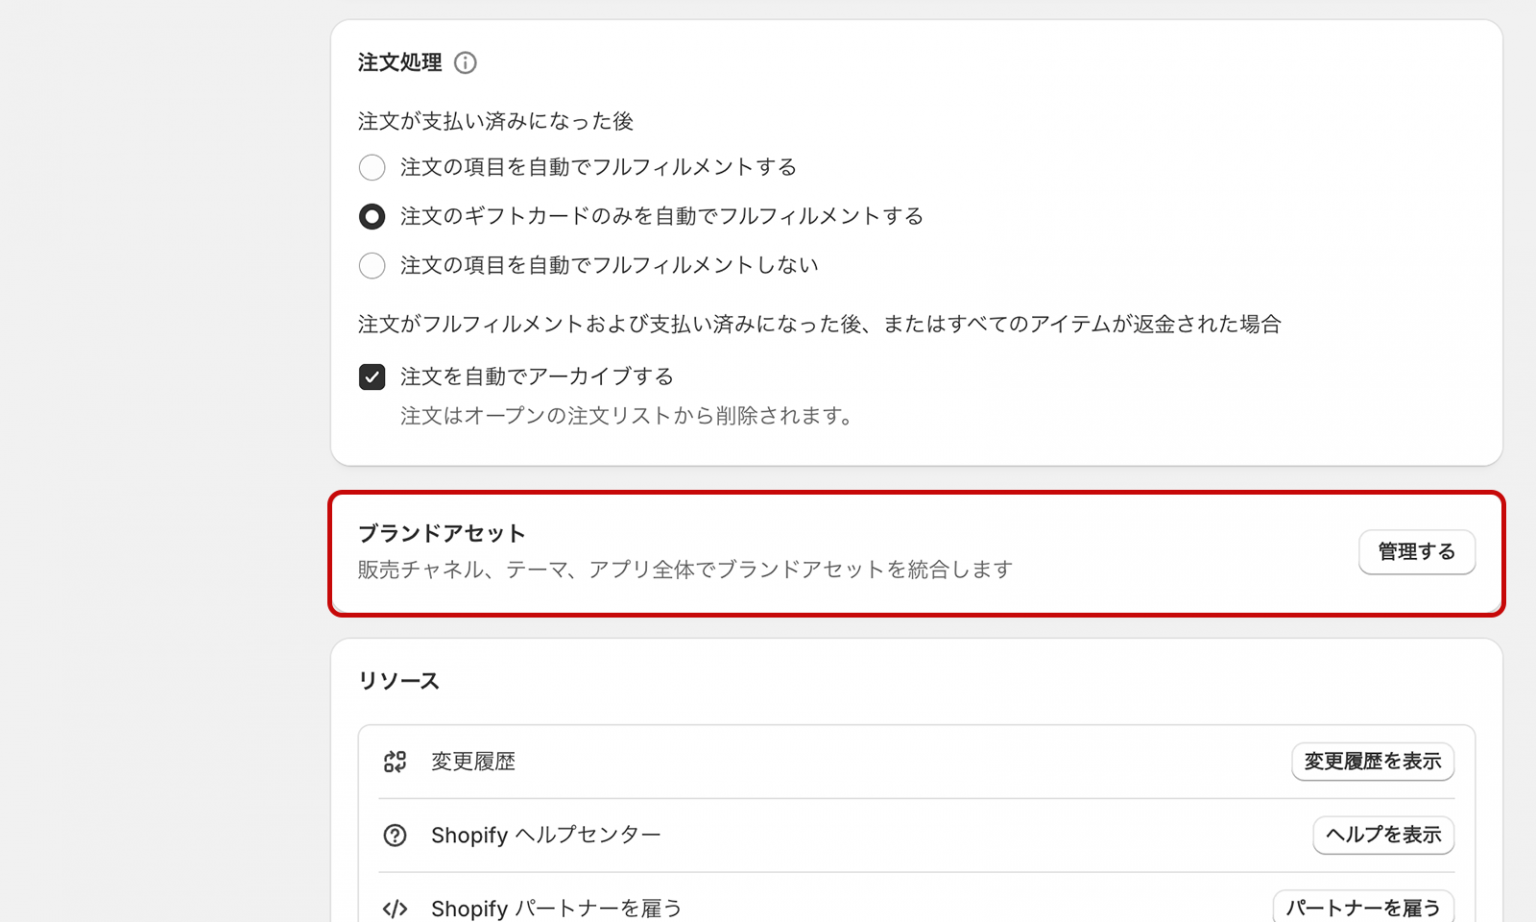The width and height of the screenshot is (1536, 922).
Task: Click the highlighted ブランドアセット section
Action: coord(918,552)
